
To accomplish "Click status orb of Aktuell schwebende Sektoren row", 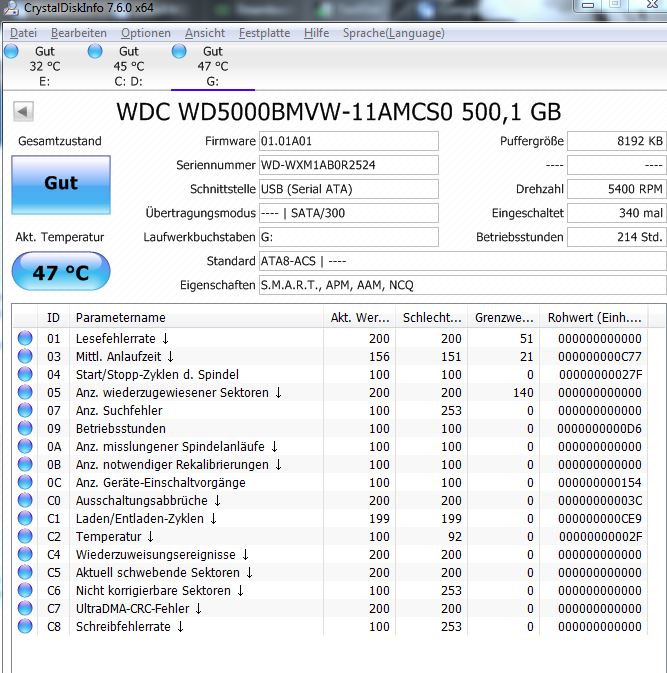I will [25, 573].
